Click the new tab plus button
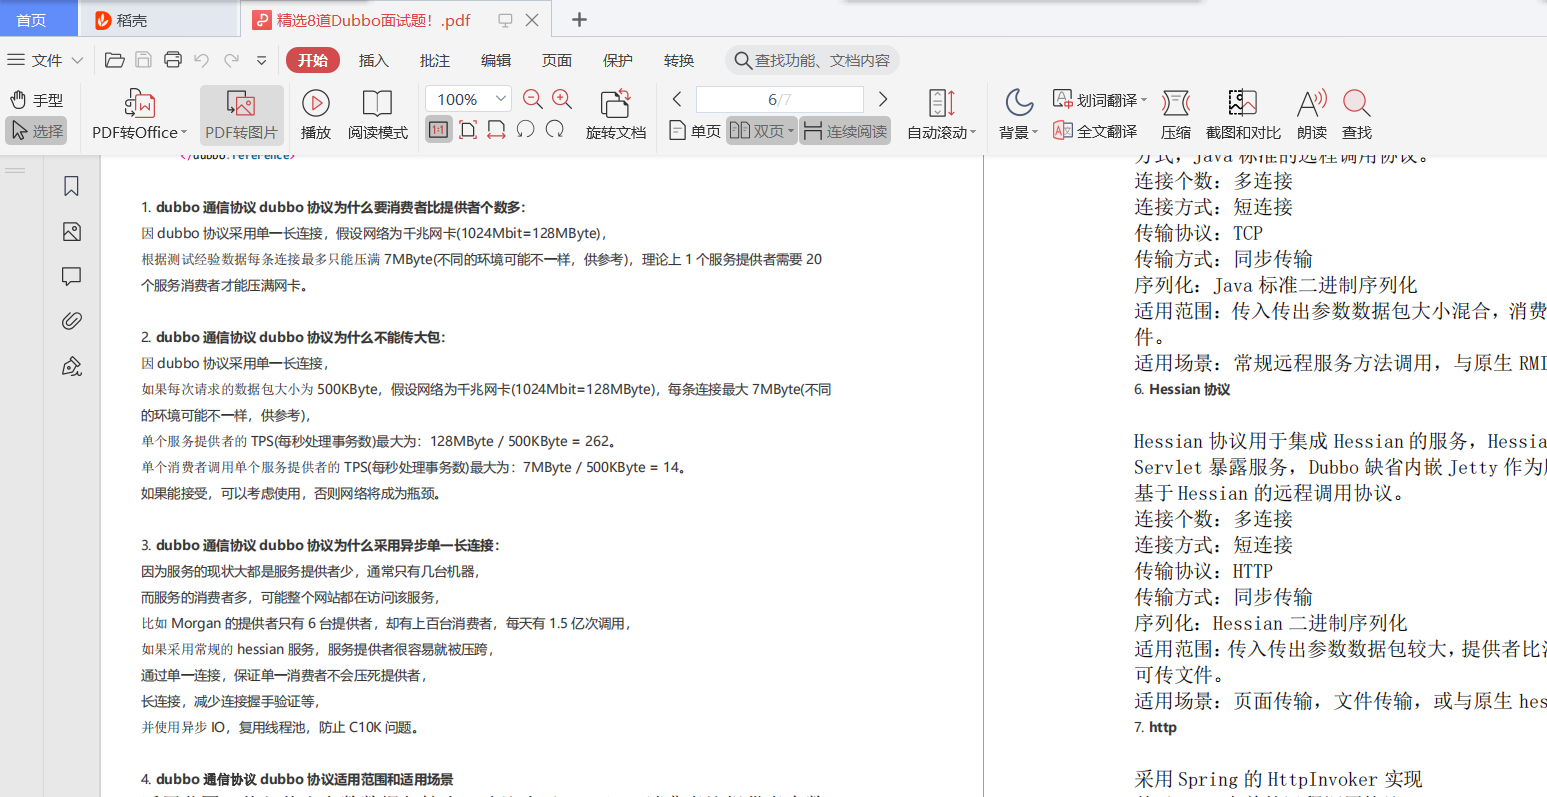Viewport: 1547px width, 797px height. tap(579, 20)
